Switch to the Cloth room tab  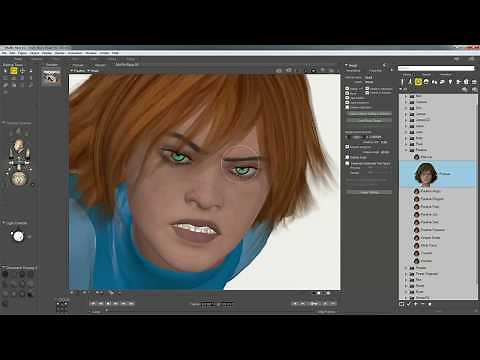click(x=94, y=59)
